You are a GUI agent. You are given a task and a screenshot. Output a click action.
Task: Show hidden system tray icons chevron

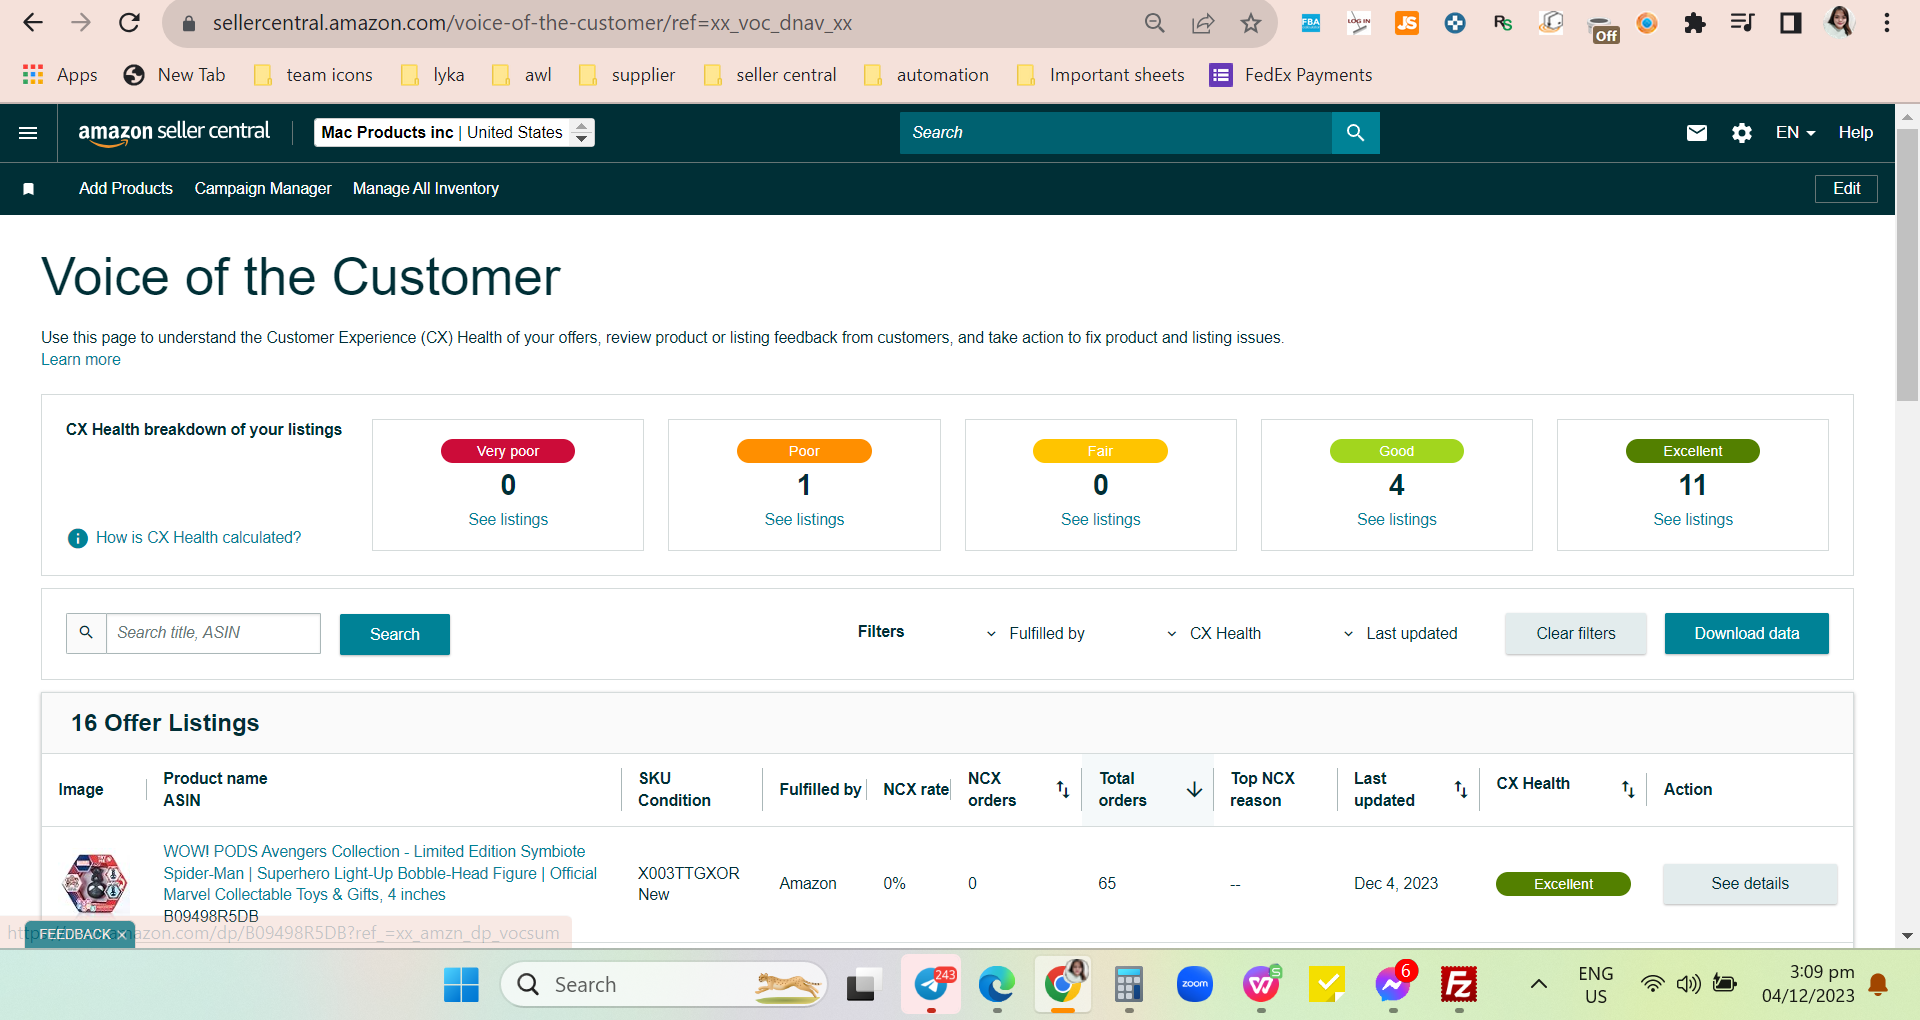tap(1539, 985)
